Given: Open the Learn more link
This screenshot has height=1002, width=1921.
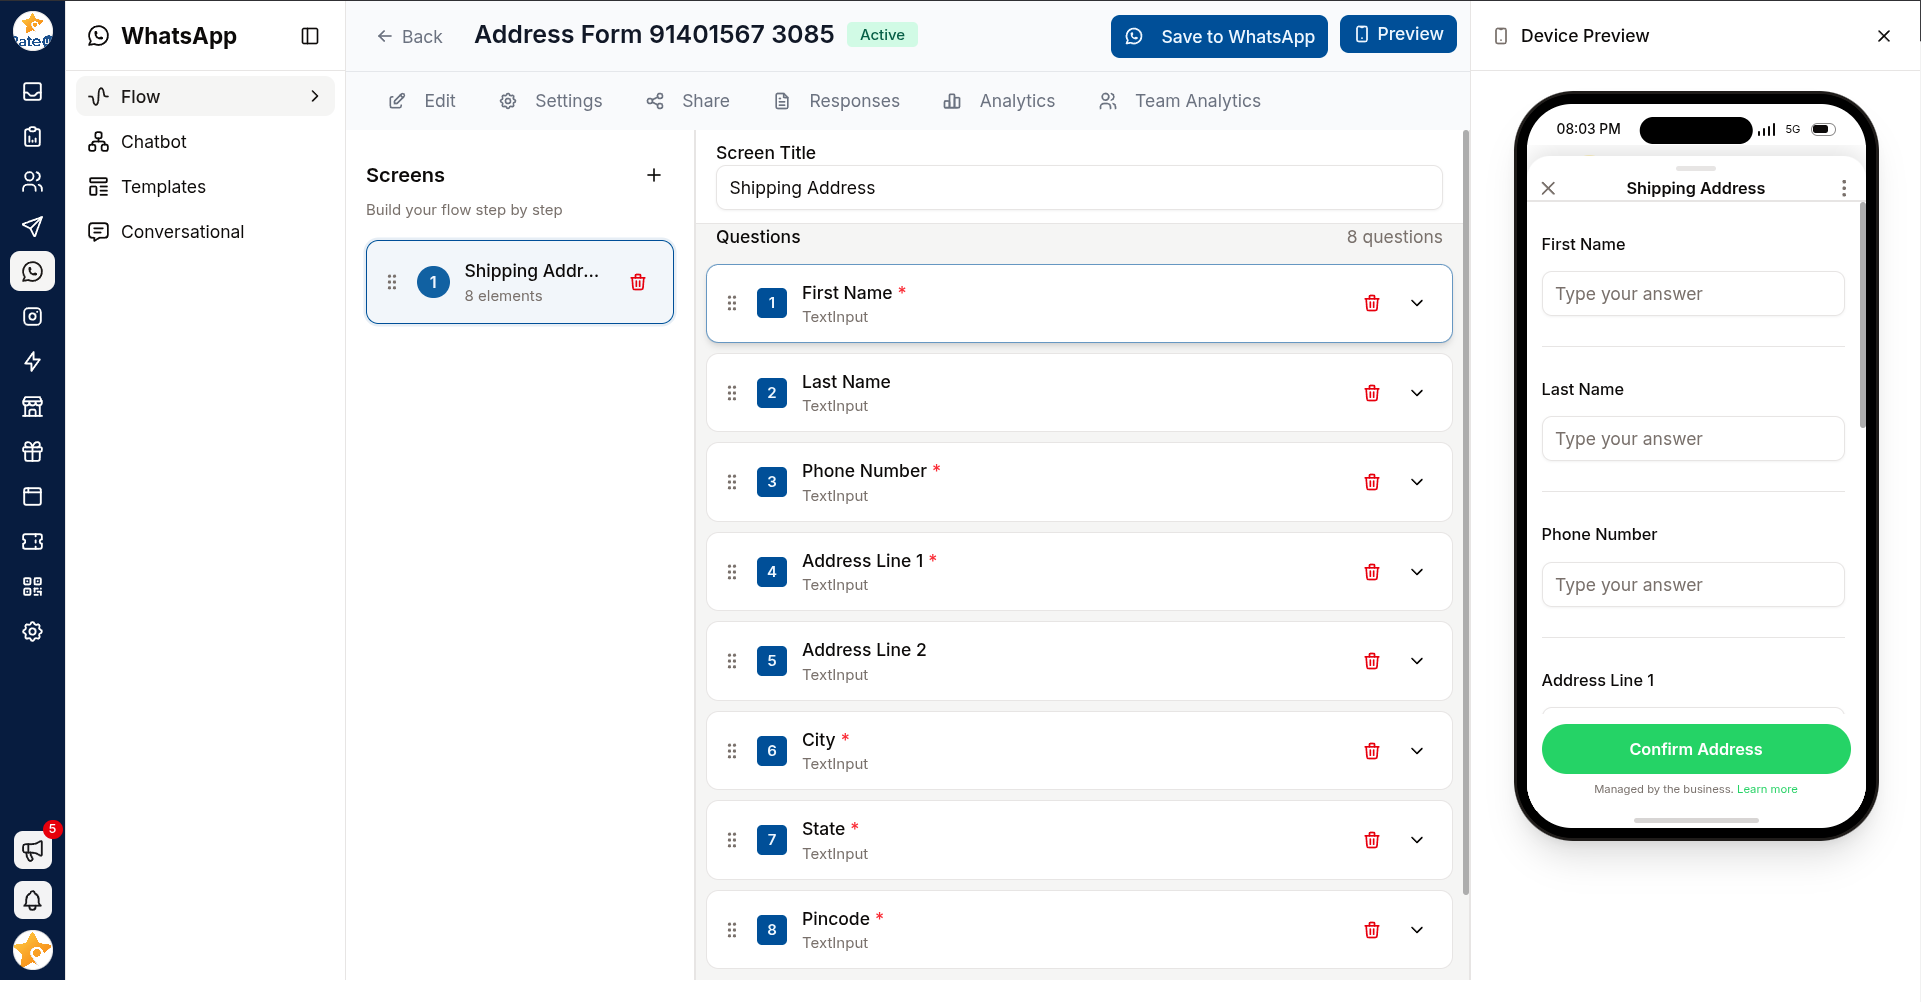Looking at the screenshot, I should (1766, 789).
